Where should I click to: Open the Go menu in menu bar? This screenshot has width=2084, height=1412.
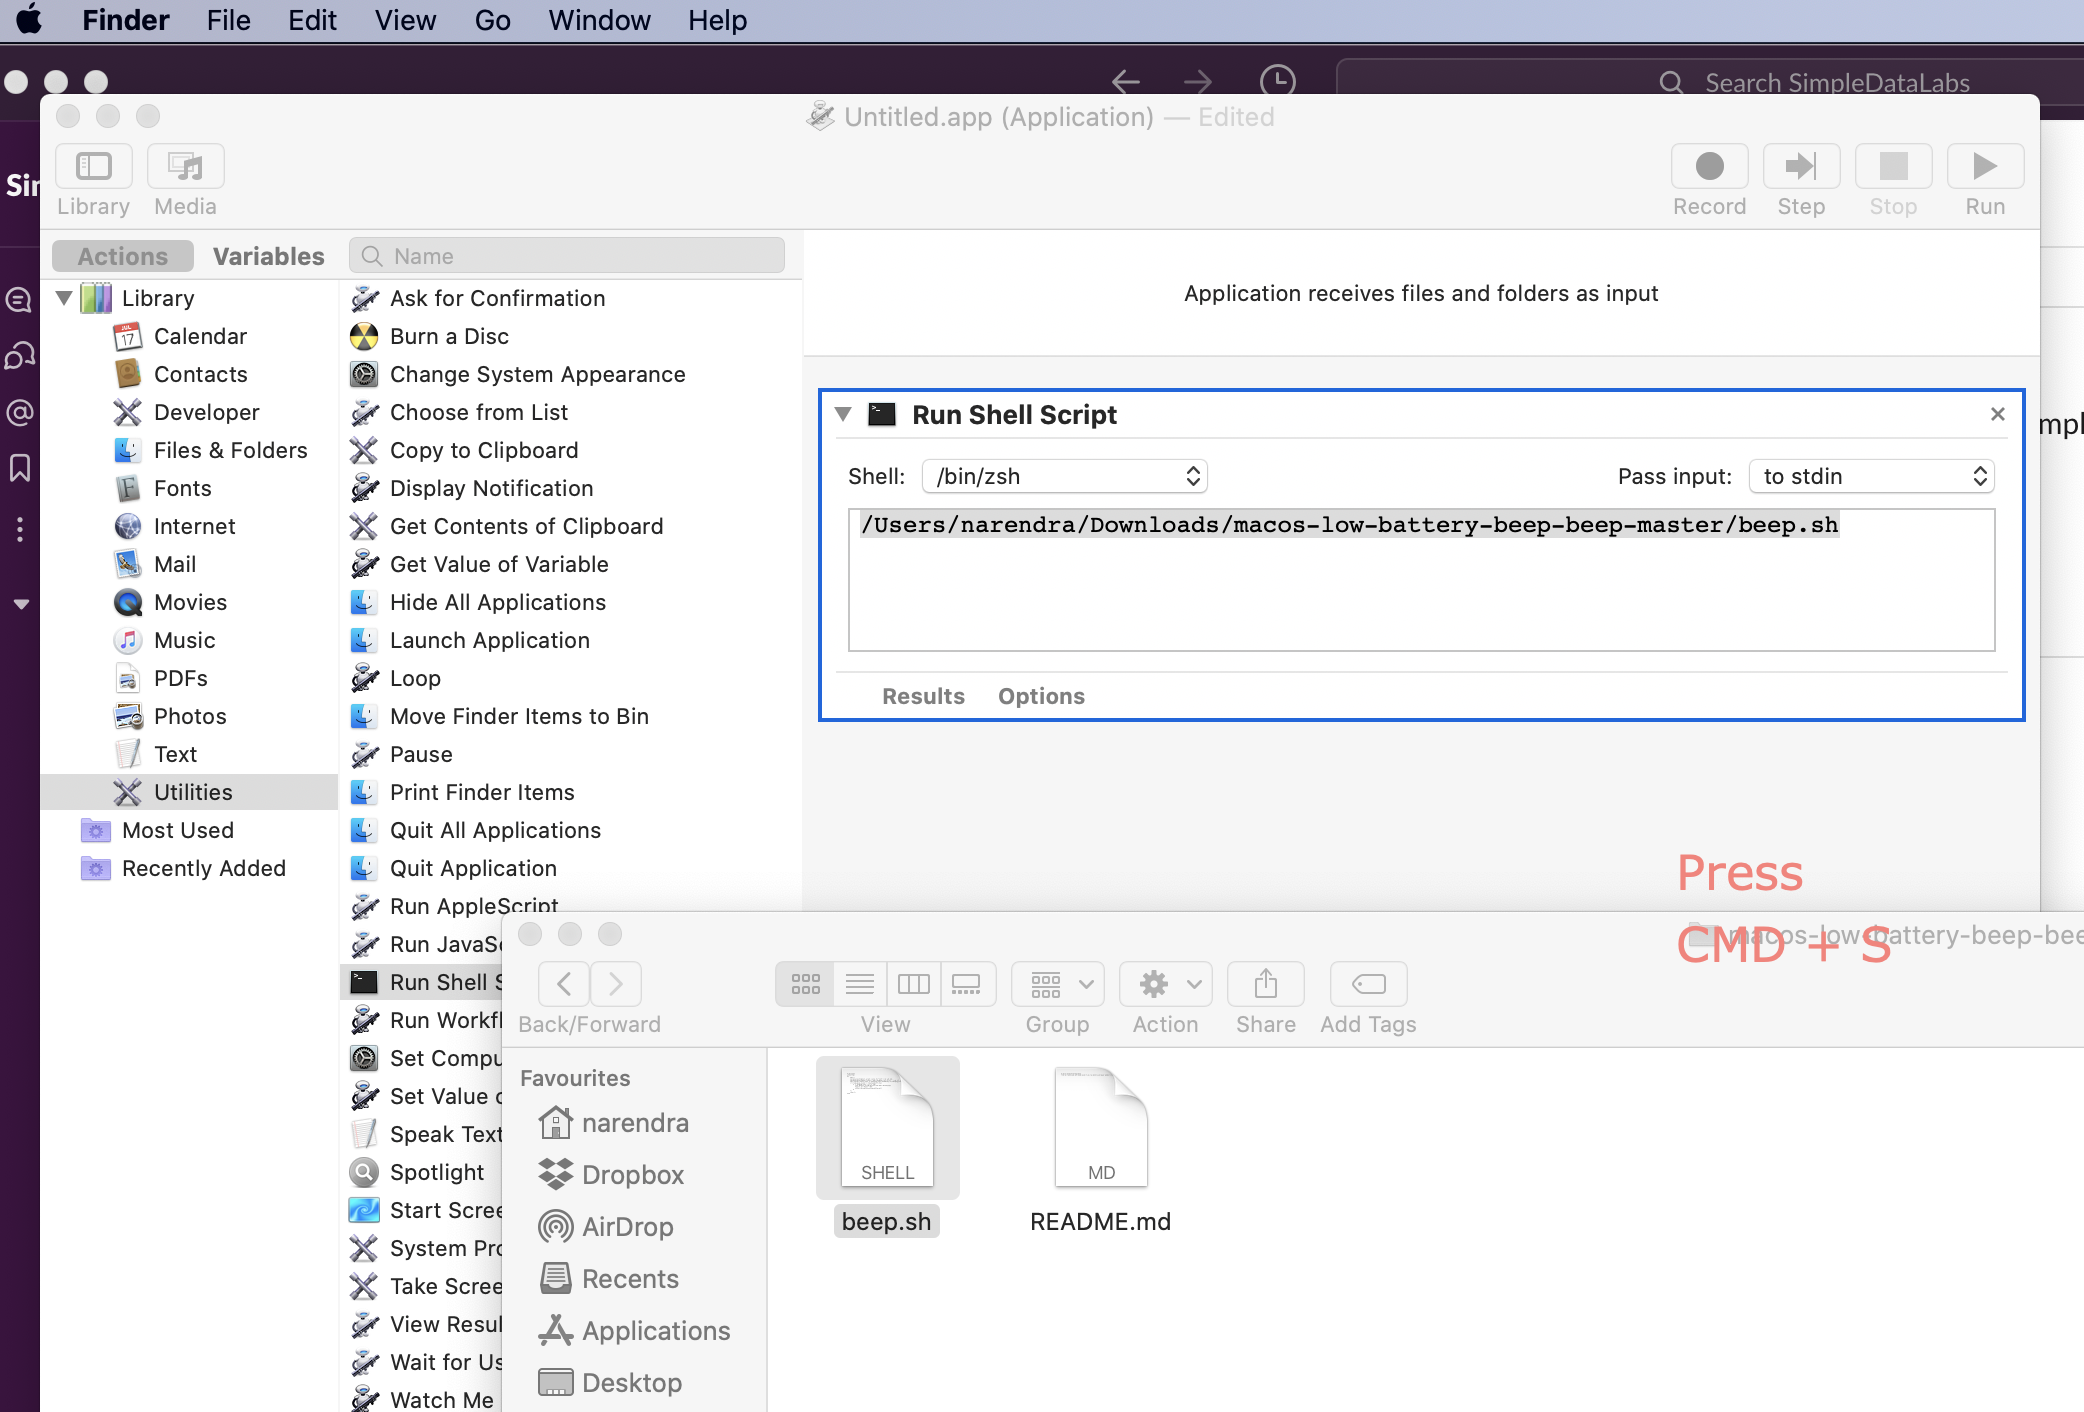click(492, 20)
